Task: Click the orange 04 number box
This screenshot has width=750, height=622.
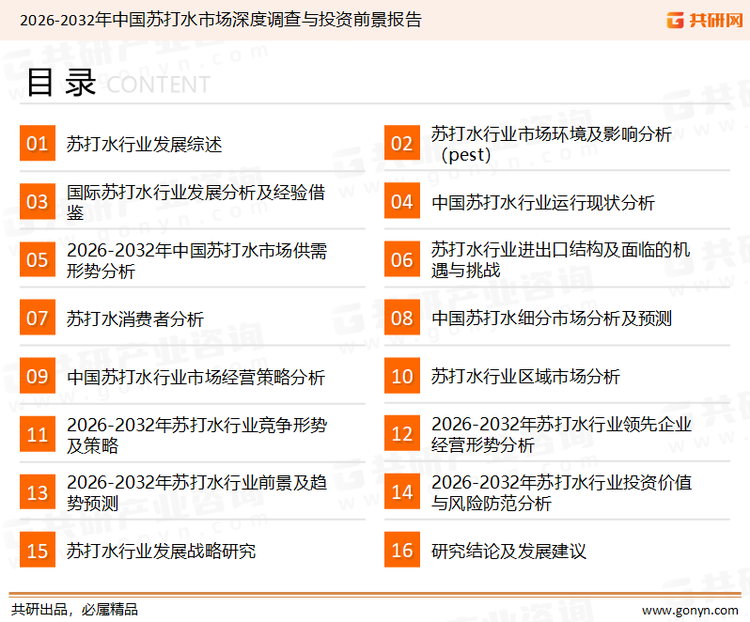Action: click(402, 201)
